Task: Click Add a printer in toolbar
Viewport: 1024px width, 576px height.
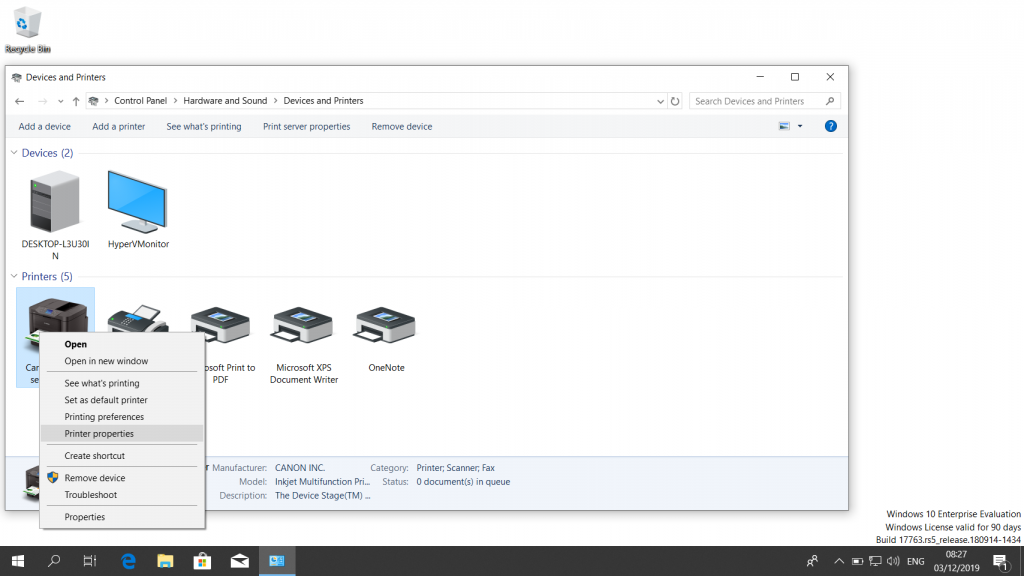Action: (x=119, y=127)
